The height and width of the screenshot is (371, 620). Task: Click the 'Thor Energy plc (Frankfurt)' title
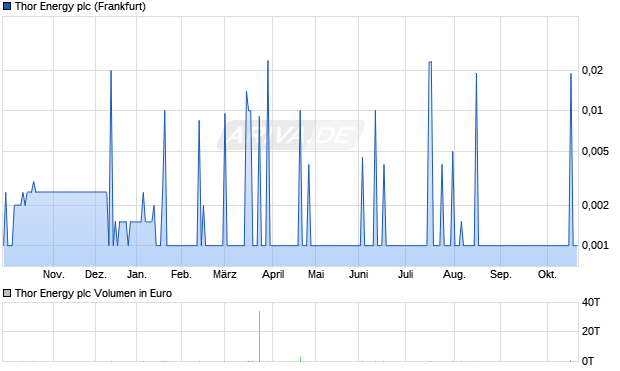[80, 7]
